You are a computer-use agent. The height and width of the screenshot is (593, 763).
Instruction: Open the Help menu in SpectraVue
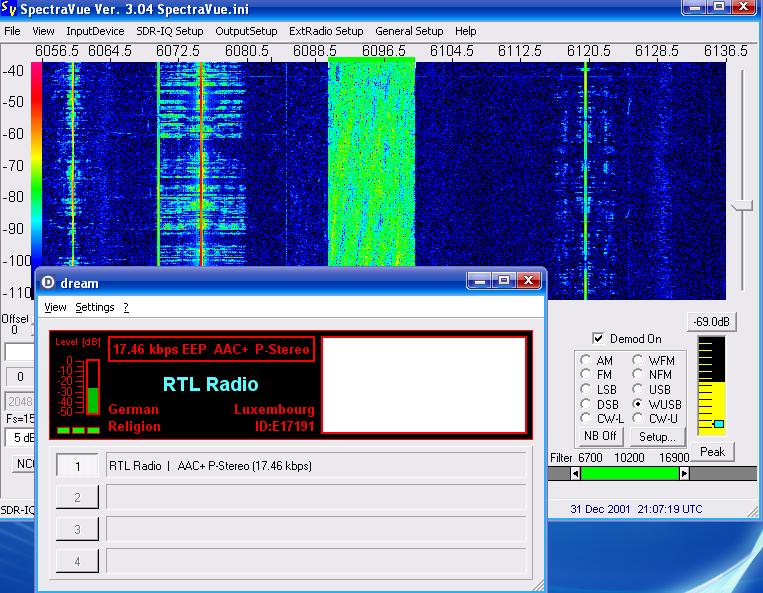pyautogui.click(x=466, y=31)
